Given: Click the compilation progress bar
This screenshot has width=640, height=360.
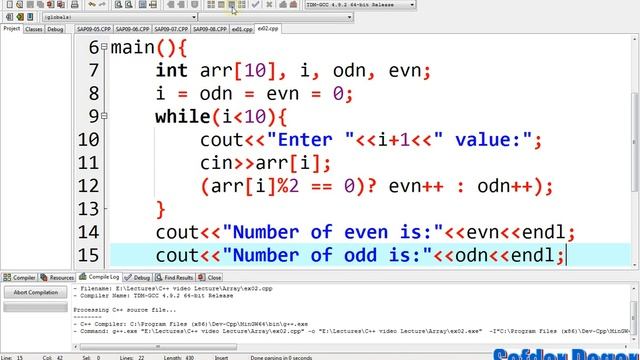Looking at the screenshot, I should click(x=36, y=307).
